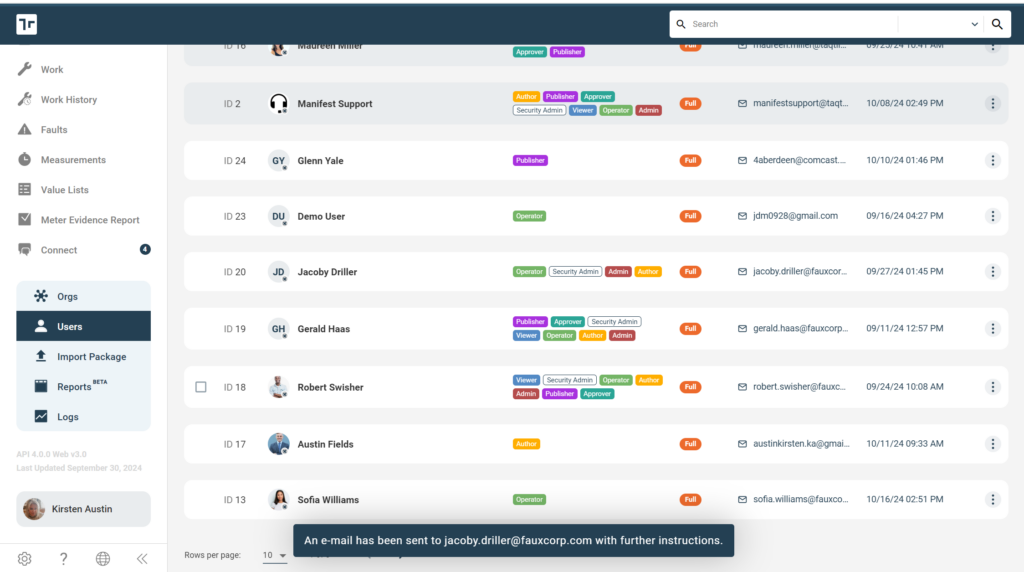Viewport: 1024px width, 572px height.
Task: Click Gerald Haas GH avatar
Action: tap(278, 328)
